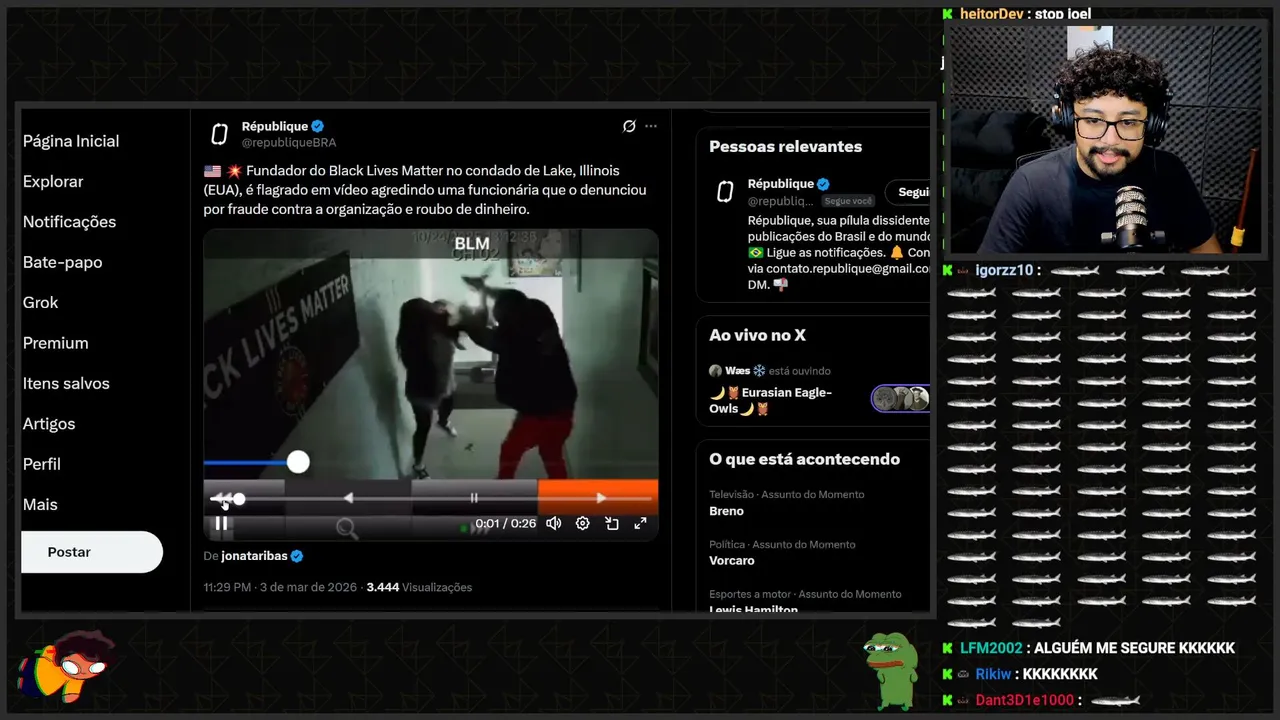
Task: Enable picture-in-picture on the video
Action: [x=611, y=523]
